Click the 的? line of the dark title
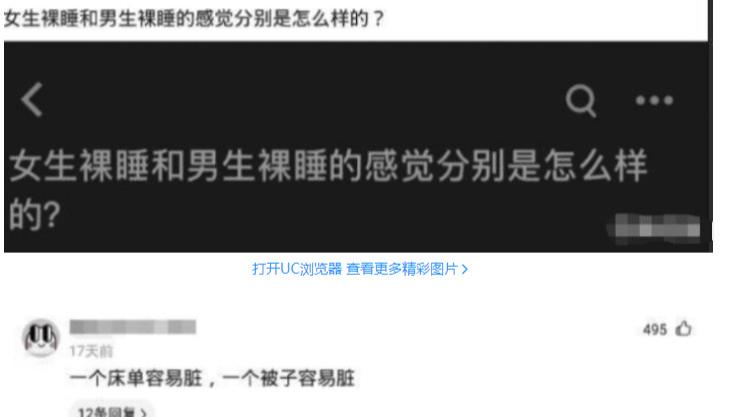Viewport: 740px width, 417px height. point(35,215)
